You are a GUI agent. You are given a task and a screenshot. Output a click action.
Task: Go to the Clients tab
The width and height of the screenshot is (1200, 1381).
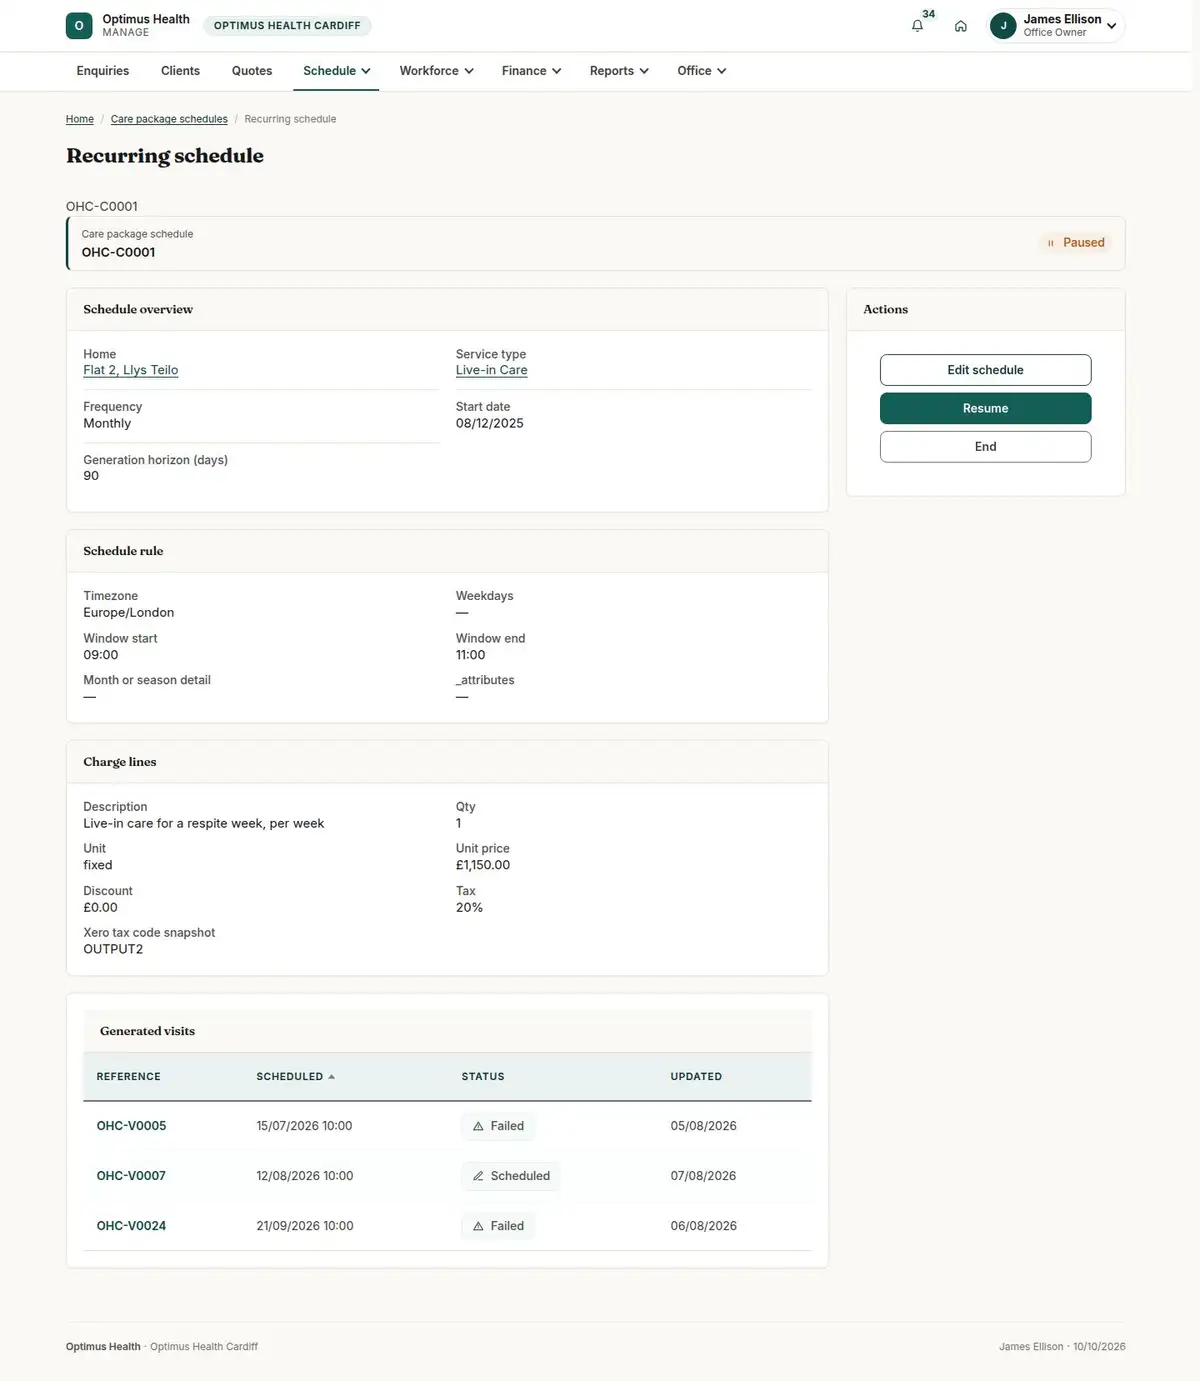[x=180, y=71]
